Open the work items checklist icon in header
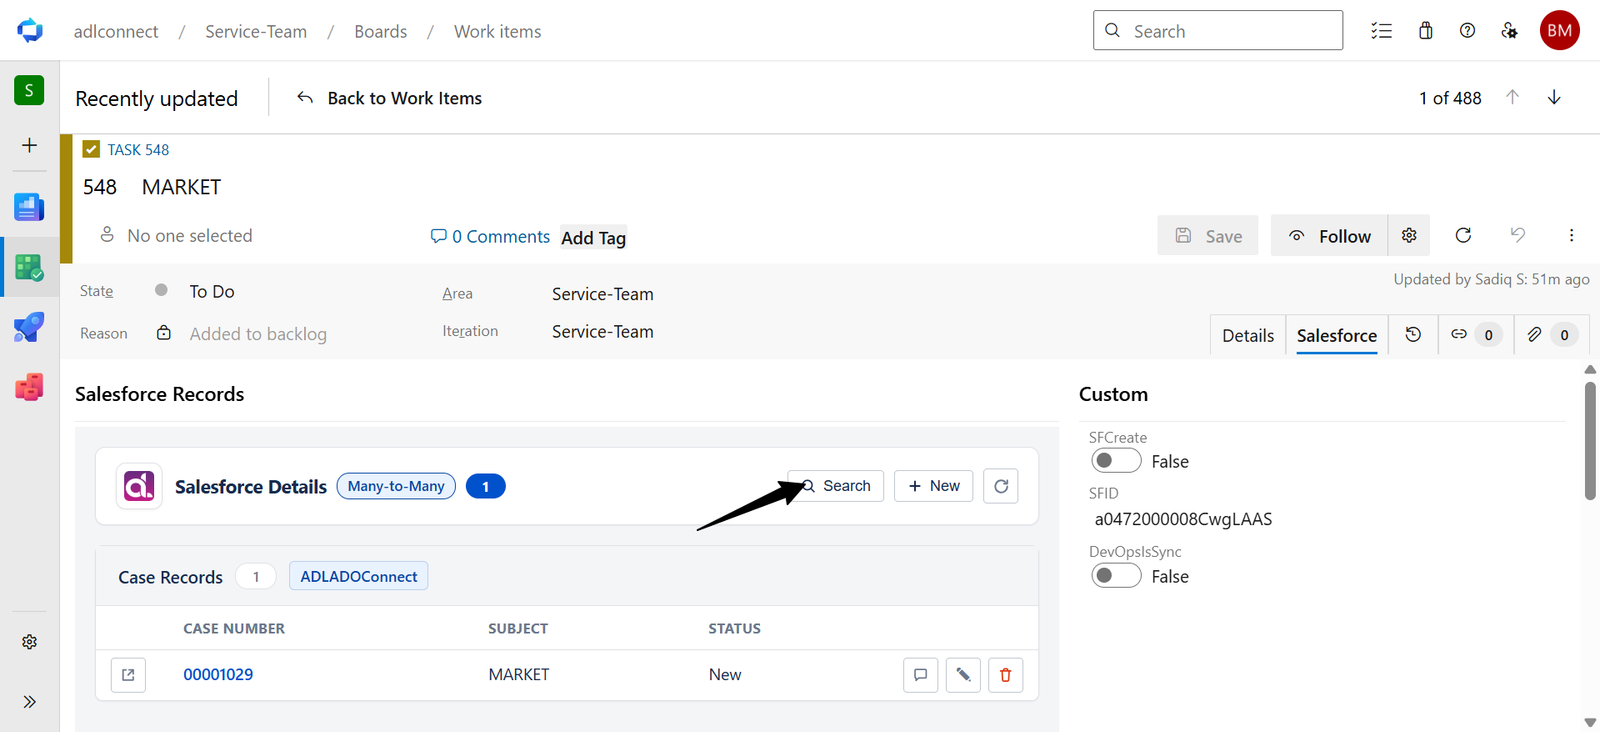The height and width of the screenshot is (732, 1600). click(x=1381, y=31)
